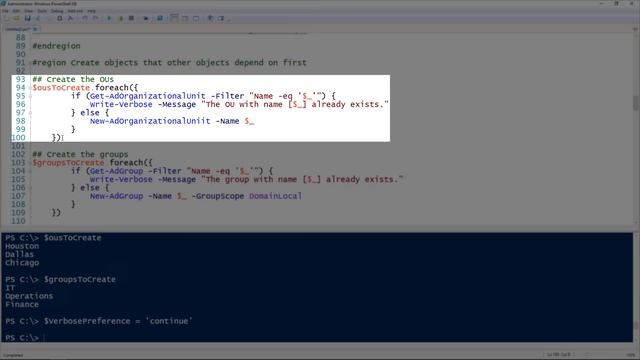Click line number 100 in gutter
This screenshot has width=640, height=360.
pyautogui.click(x=18, y=138)
